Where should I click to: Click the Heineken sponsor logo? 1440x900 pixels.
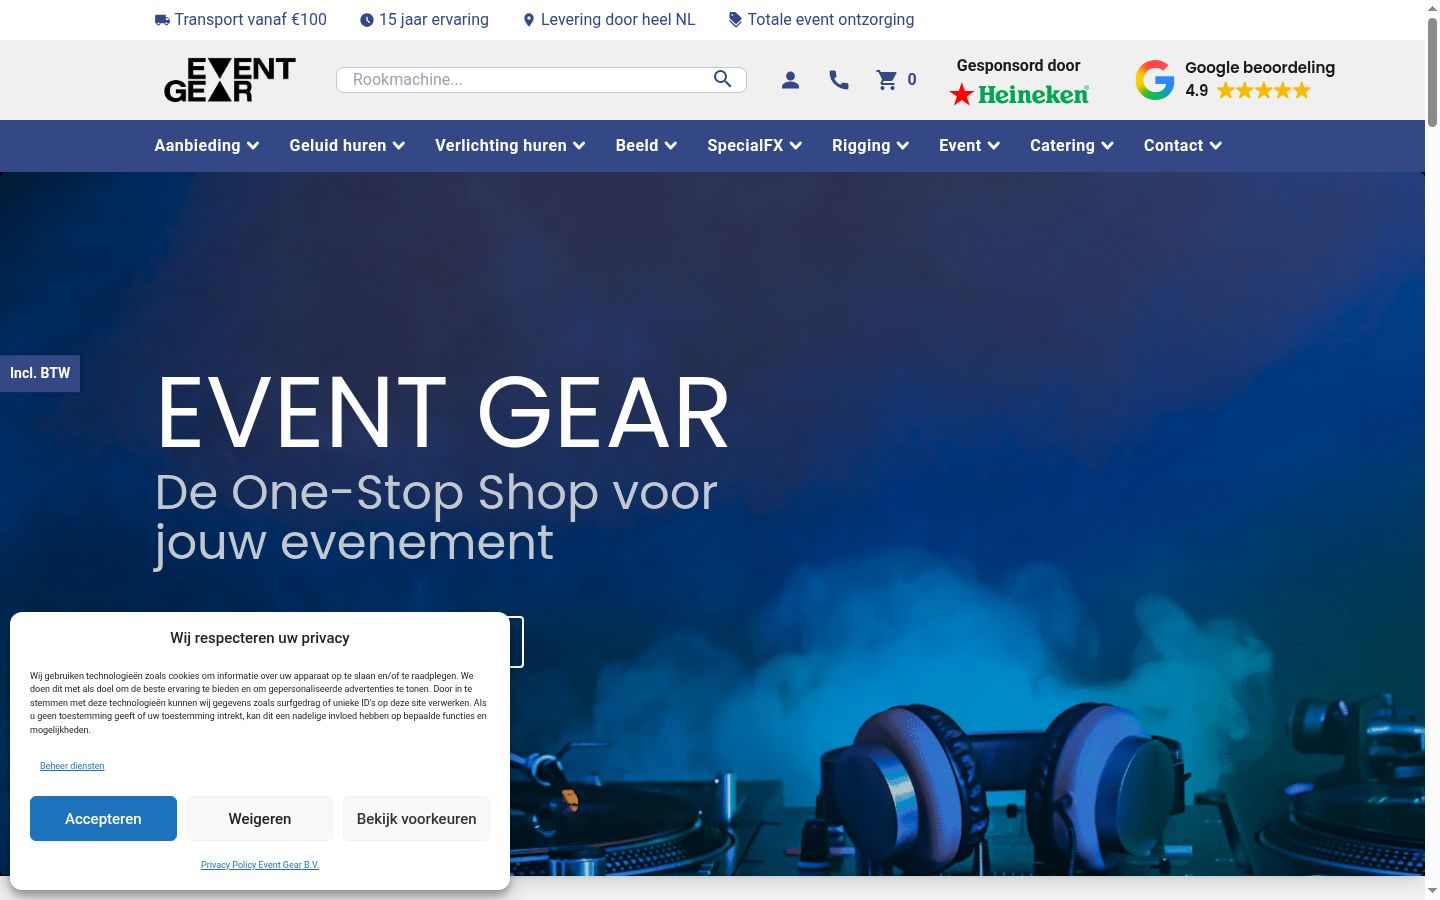1019,94
